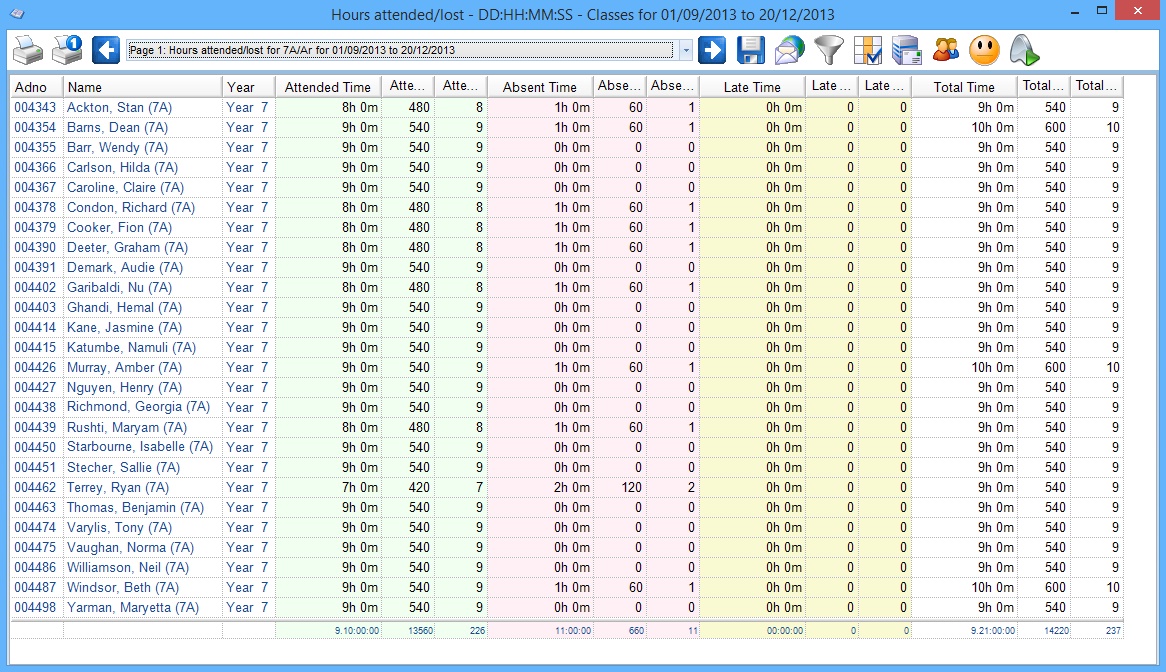
Task: Click the yellow smiley face icon
Action: pyautogui.click(x=984, y=51)
